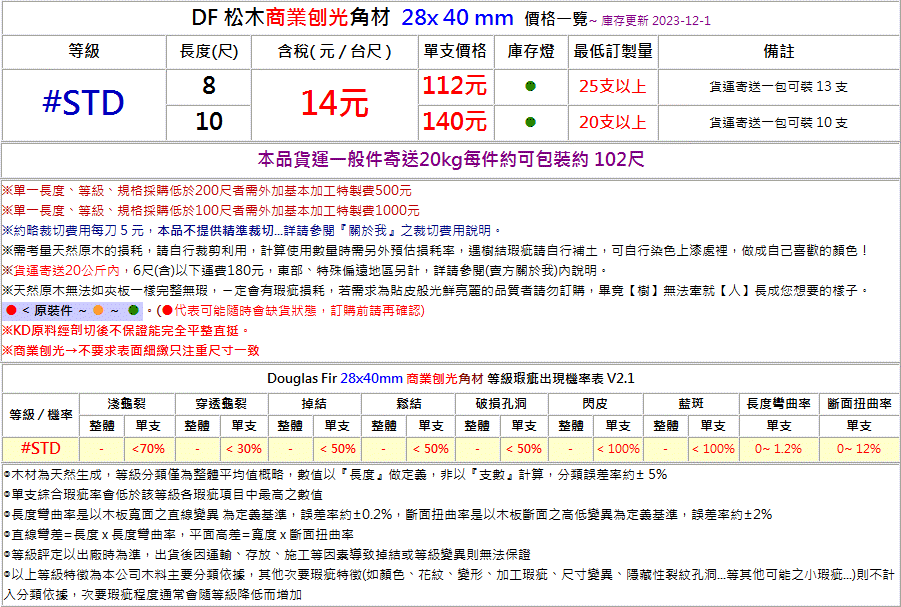The image size is (901, 607).
Task: Click the 25支以上 minimum order cell
Action: (613, 86)
